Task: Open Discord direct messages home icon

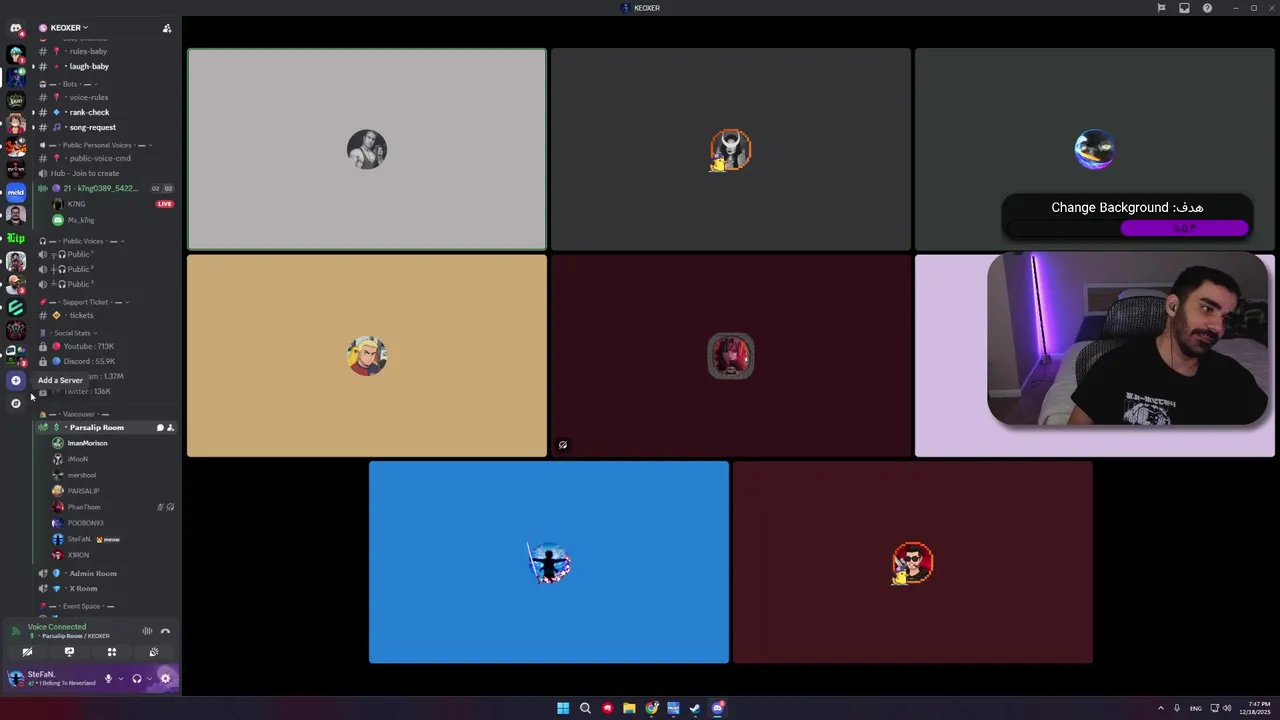Action: [15, 28]
